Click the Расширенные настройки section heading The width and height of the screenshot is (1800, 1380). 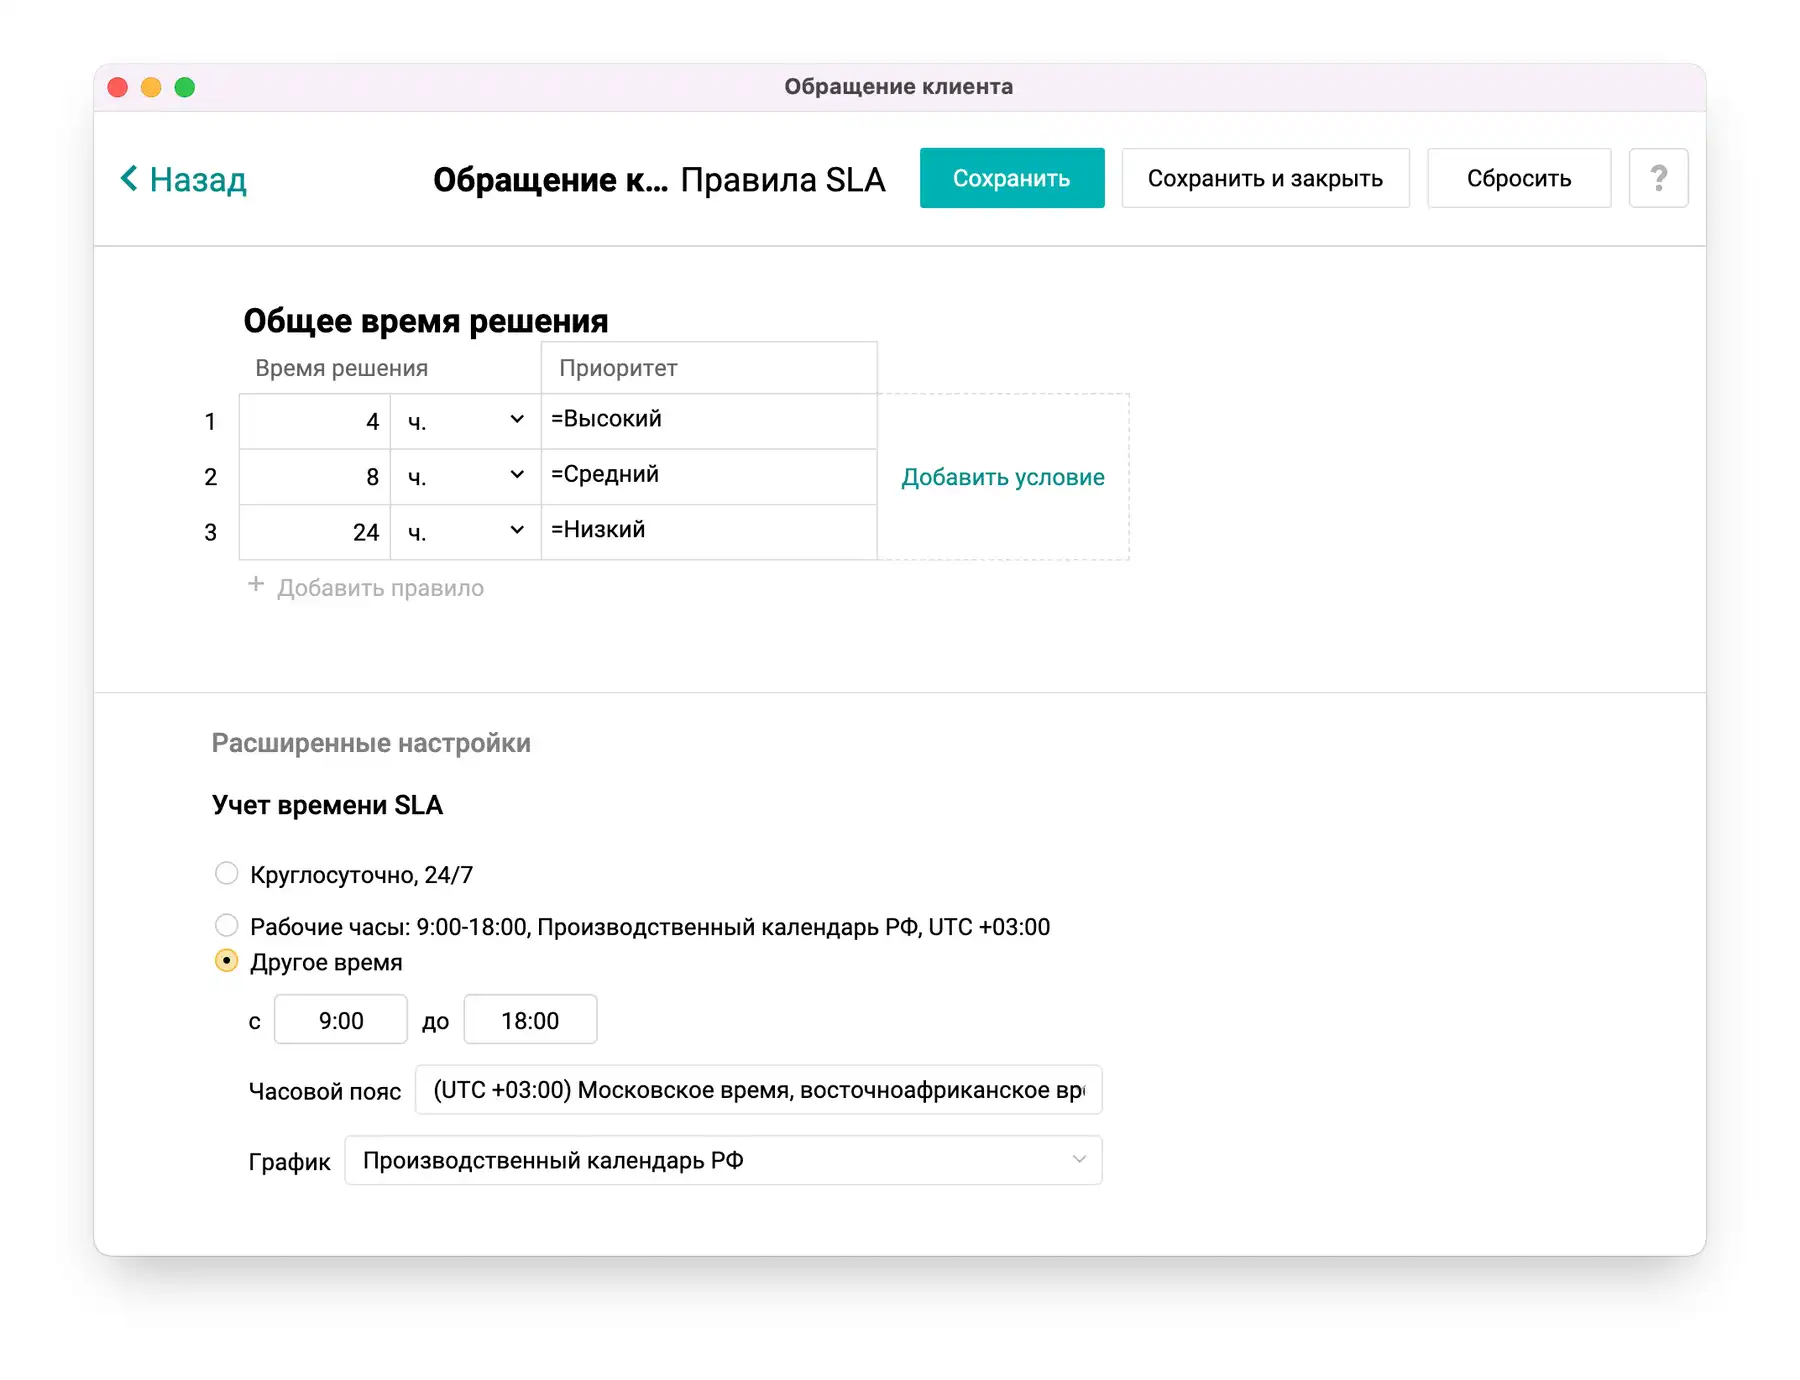[x=371, y=743]
